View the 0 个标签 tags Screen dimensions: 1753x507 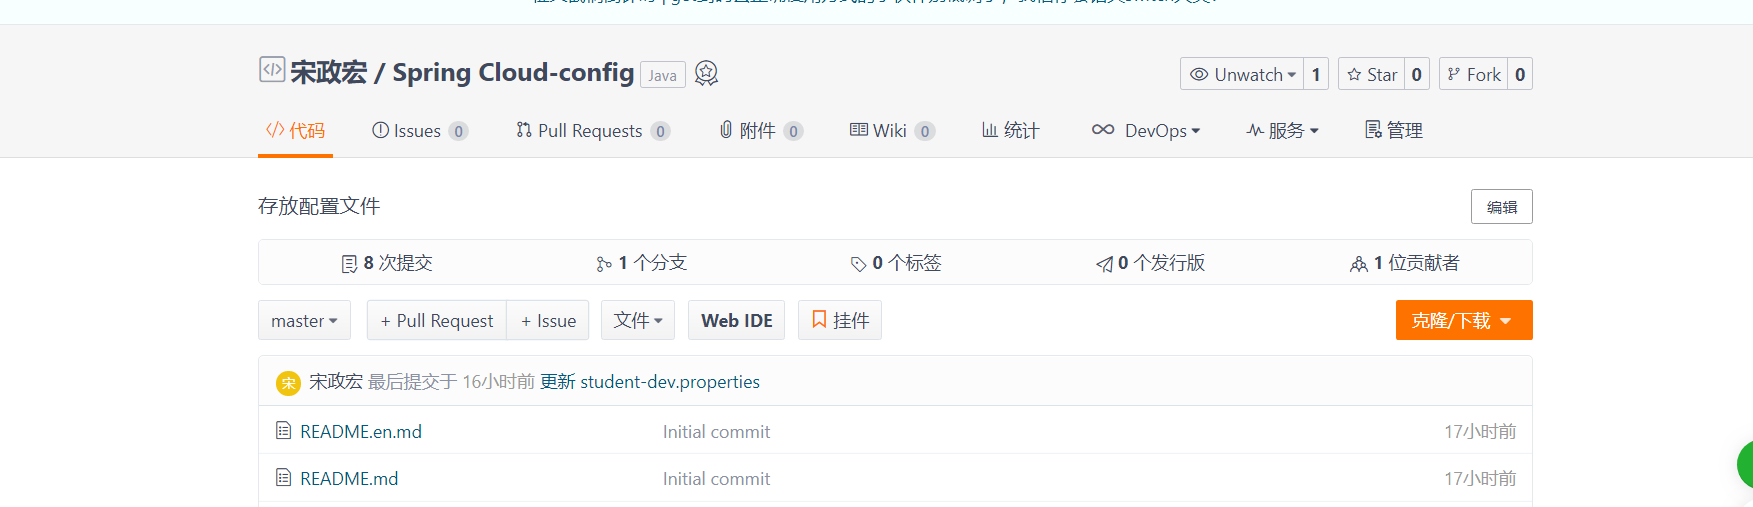coord(896,263)
